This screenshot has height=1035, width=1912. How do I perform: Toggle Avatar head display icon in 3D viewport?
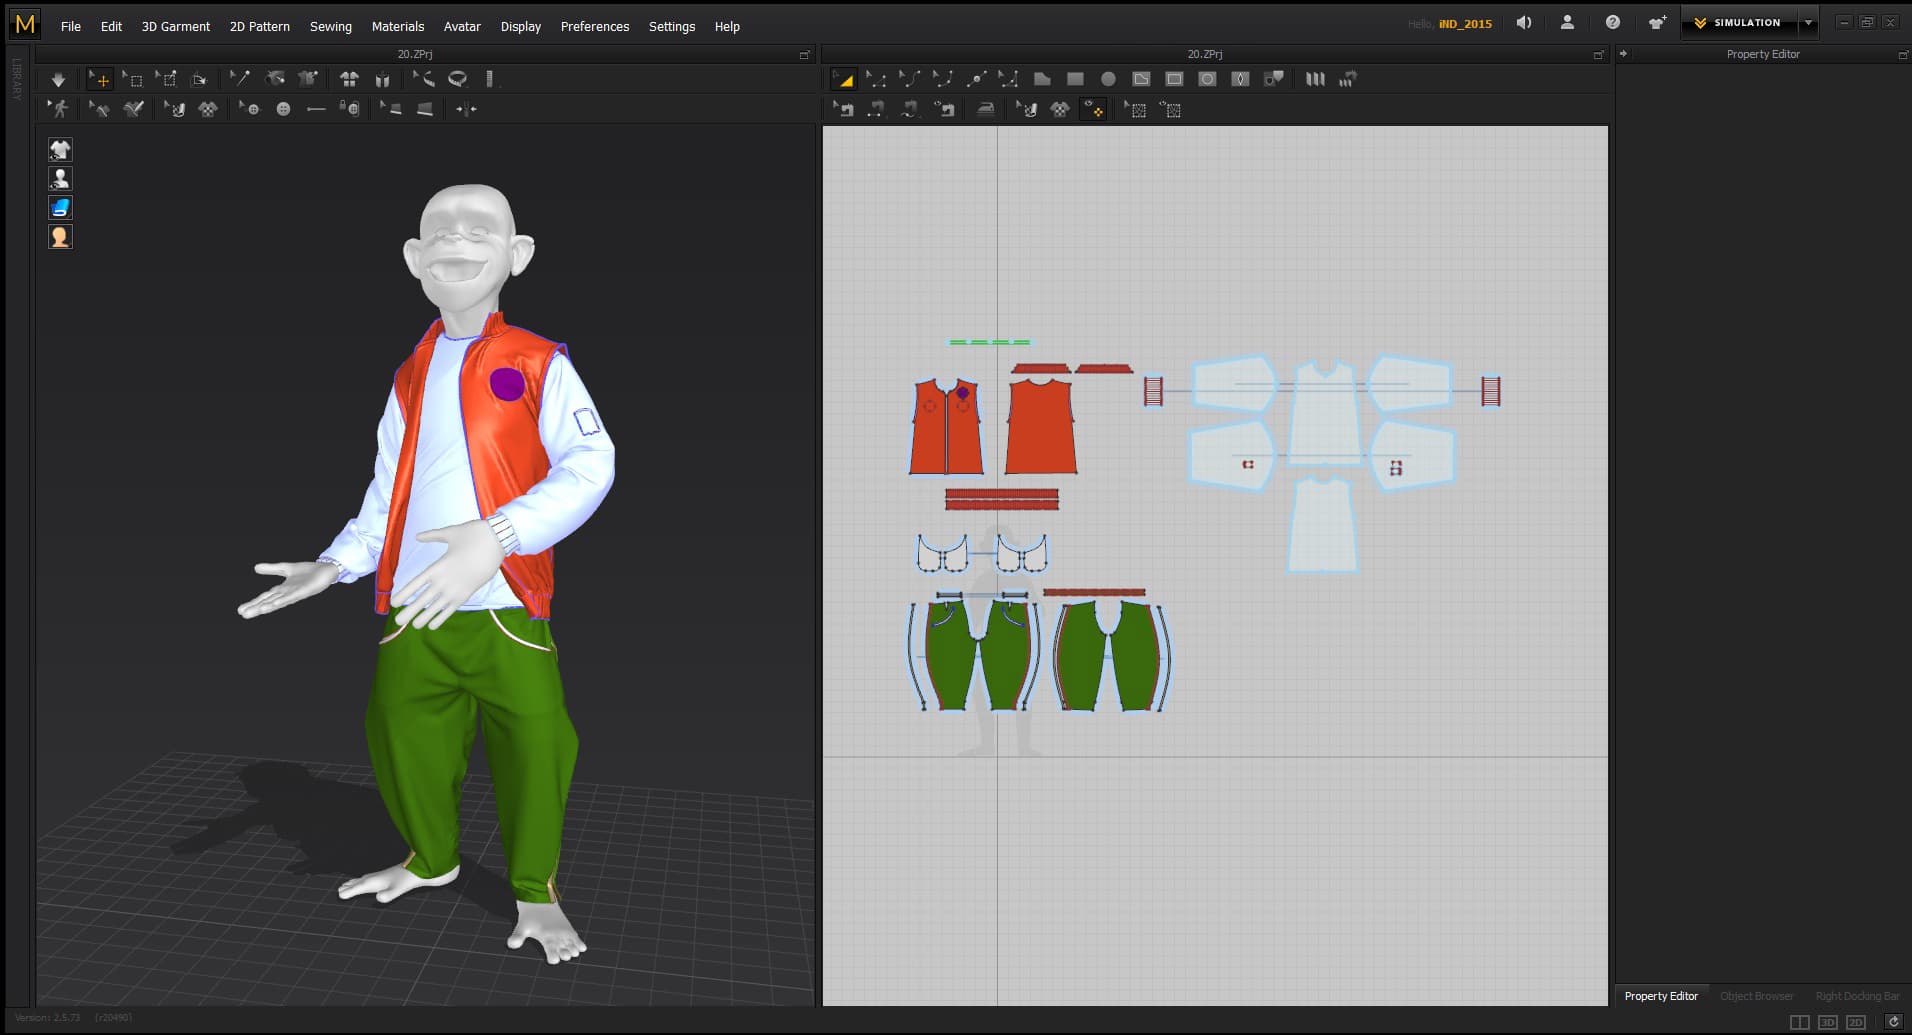[x=60, y=237]
